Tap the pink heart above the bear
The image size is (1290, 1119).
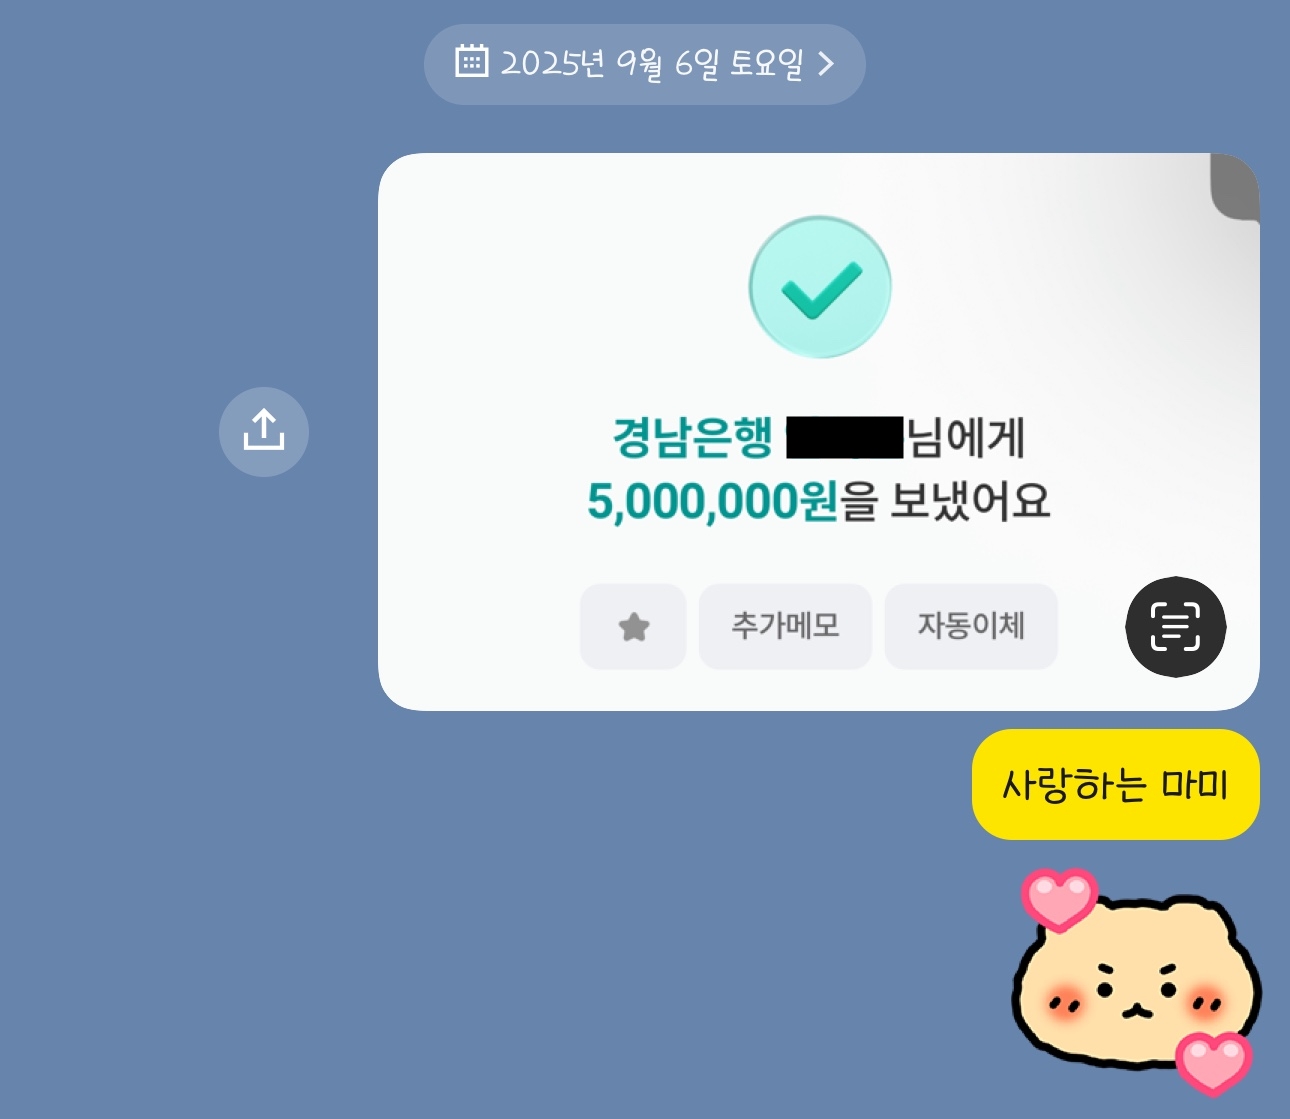1059,899
